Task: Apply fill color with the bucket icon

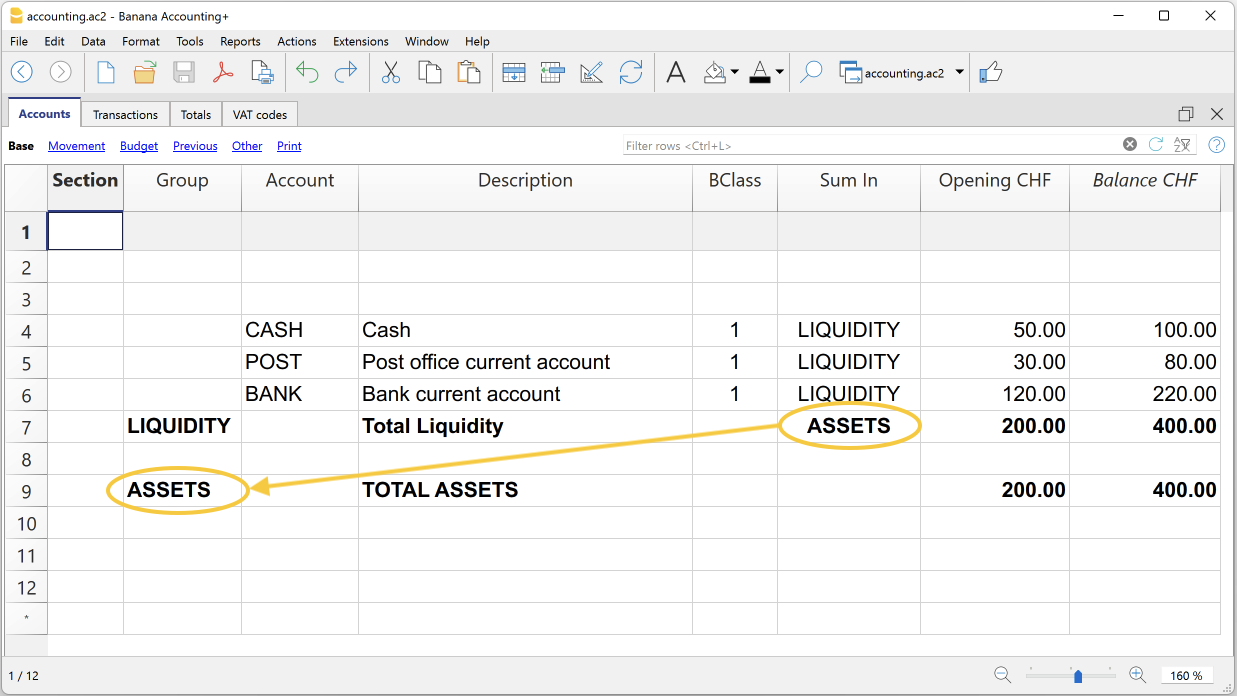Action: [x=716, y=72]
